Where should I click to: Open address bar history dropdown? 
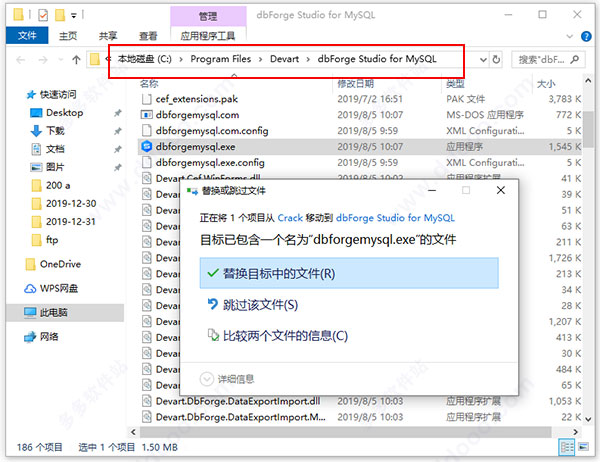click(x=483, y=60)
